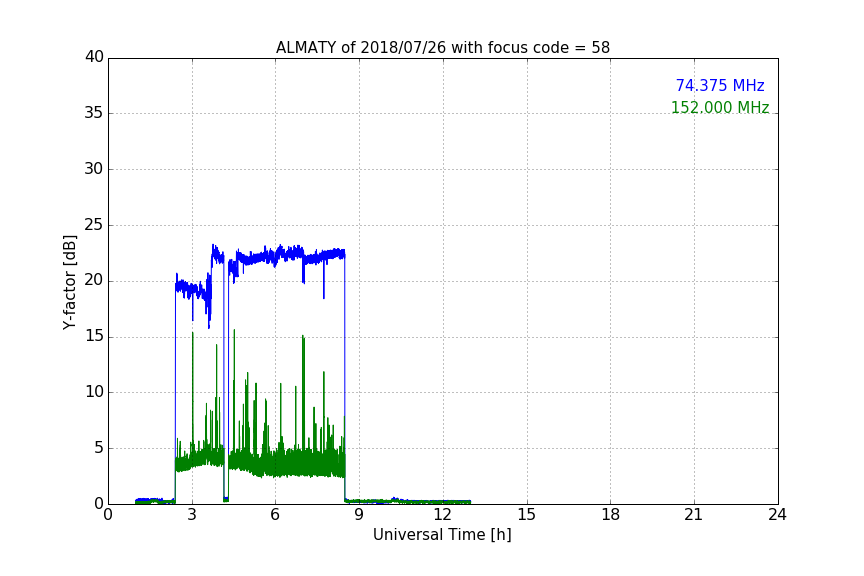Click y-axis tick label '25'
Screen dimensions: 864x576
[94, 225]
